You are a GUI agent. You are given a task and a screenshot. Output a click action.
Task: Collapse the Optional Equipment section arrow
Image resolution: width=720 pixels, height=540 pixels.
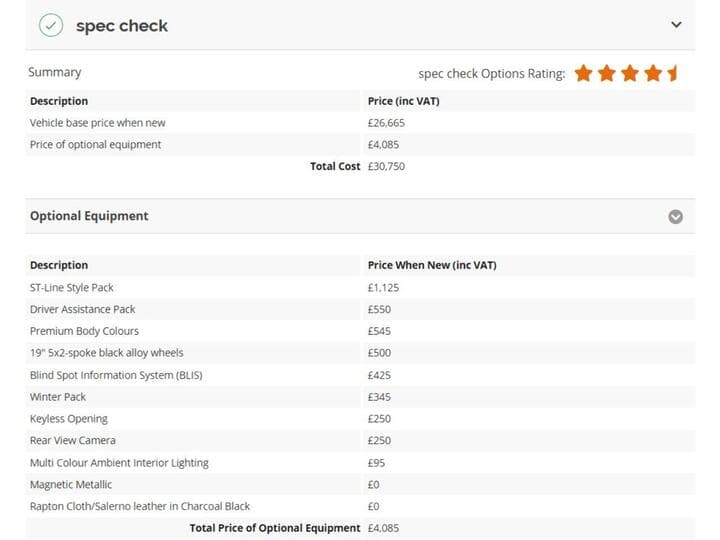click(x=675, y=216)
